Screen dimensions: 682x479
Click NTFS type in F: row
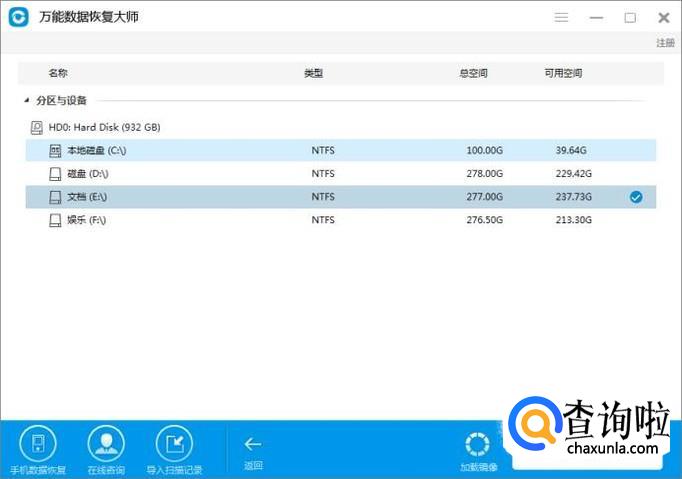(323, 220)
